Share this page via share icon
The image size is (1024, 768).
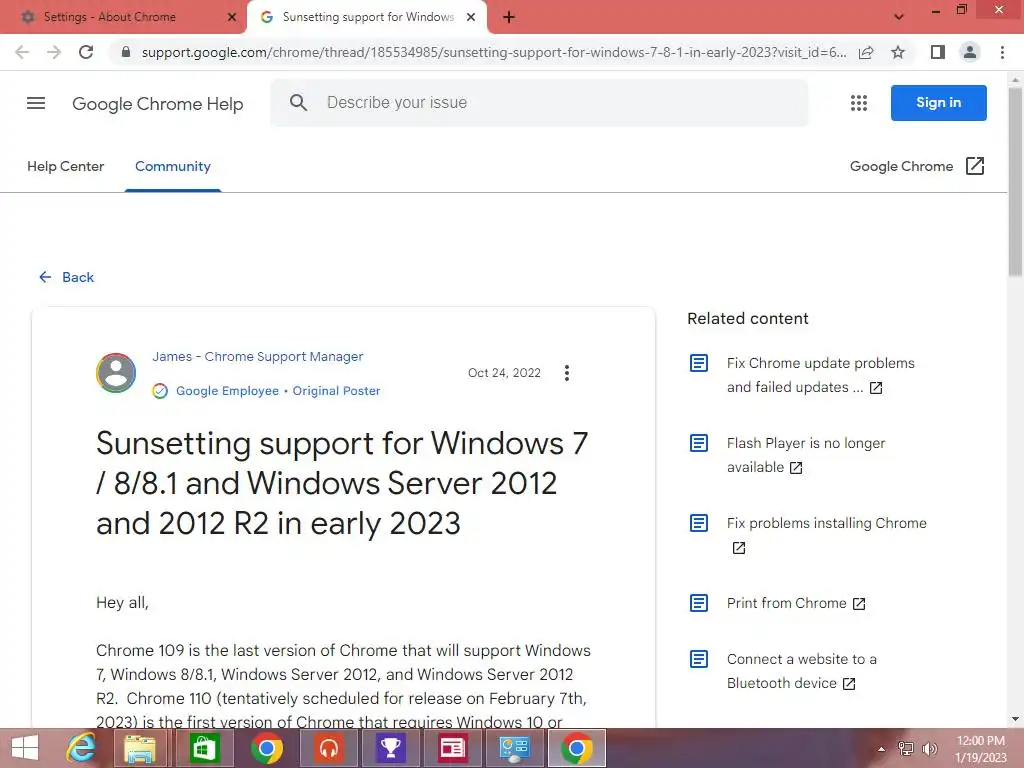tap(866, 52)
